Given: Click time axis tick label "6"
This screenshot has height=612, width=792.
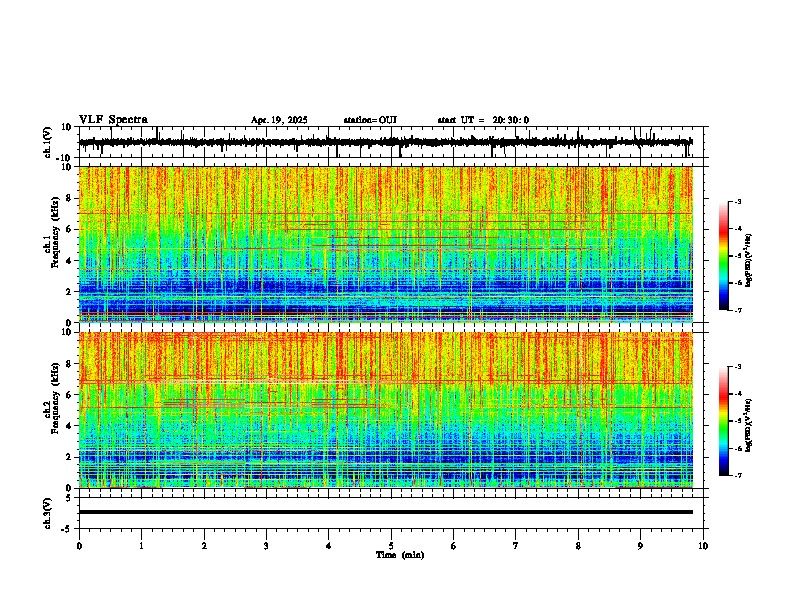Looking at the screenshot, I should [x=454, y=546].
